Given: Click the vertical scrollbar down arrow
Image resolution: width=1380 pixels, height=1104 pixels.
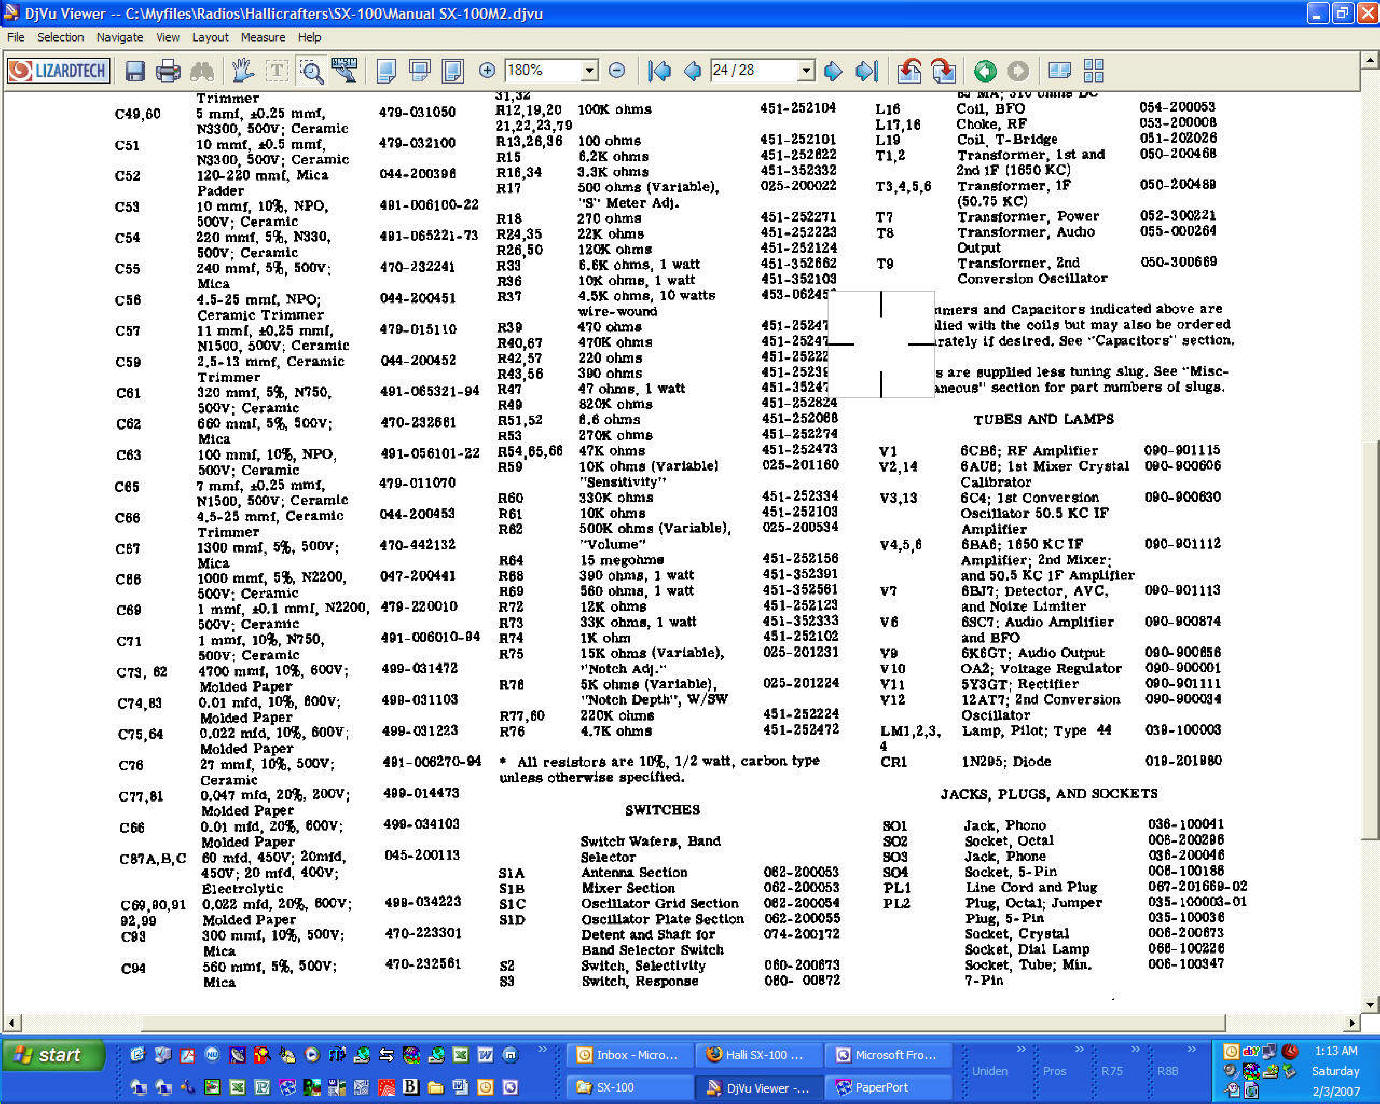Looking at the screenshot, I should [1371, 1005].
